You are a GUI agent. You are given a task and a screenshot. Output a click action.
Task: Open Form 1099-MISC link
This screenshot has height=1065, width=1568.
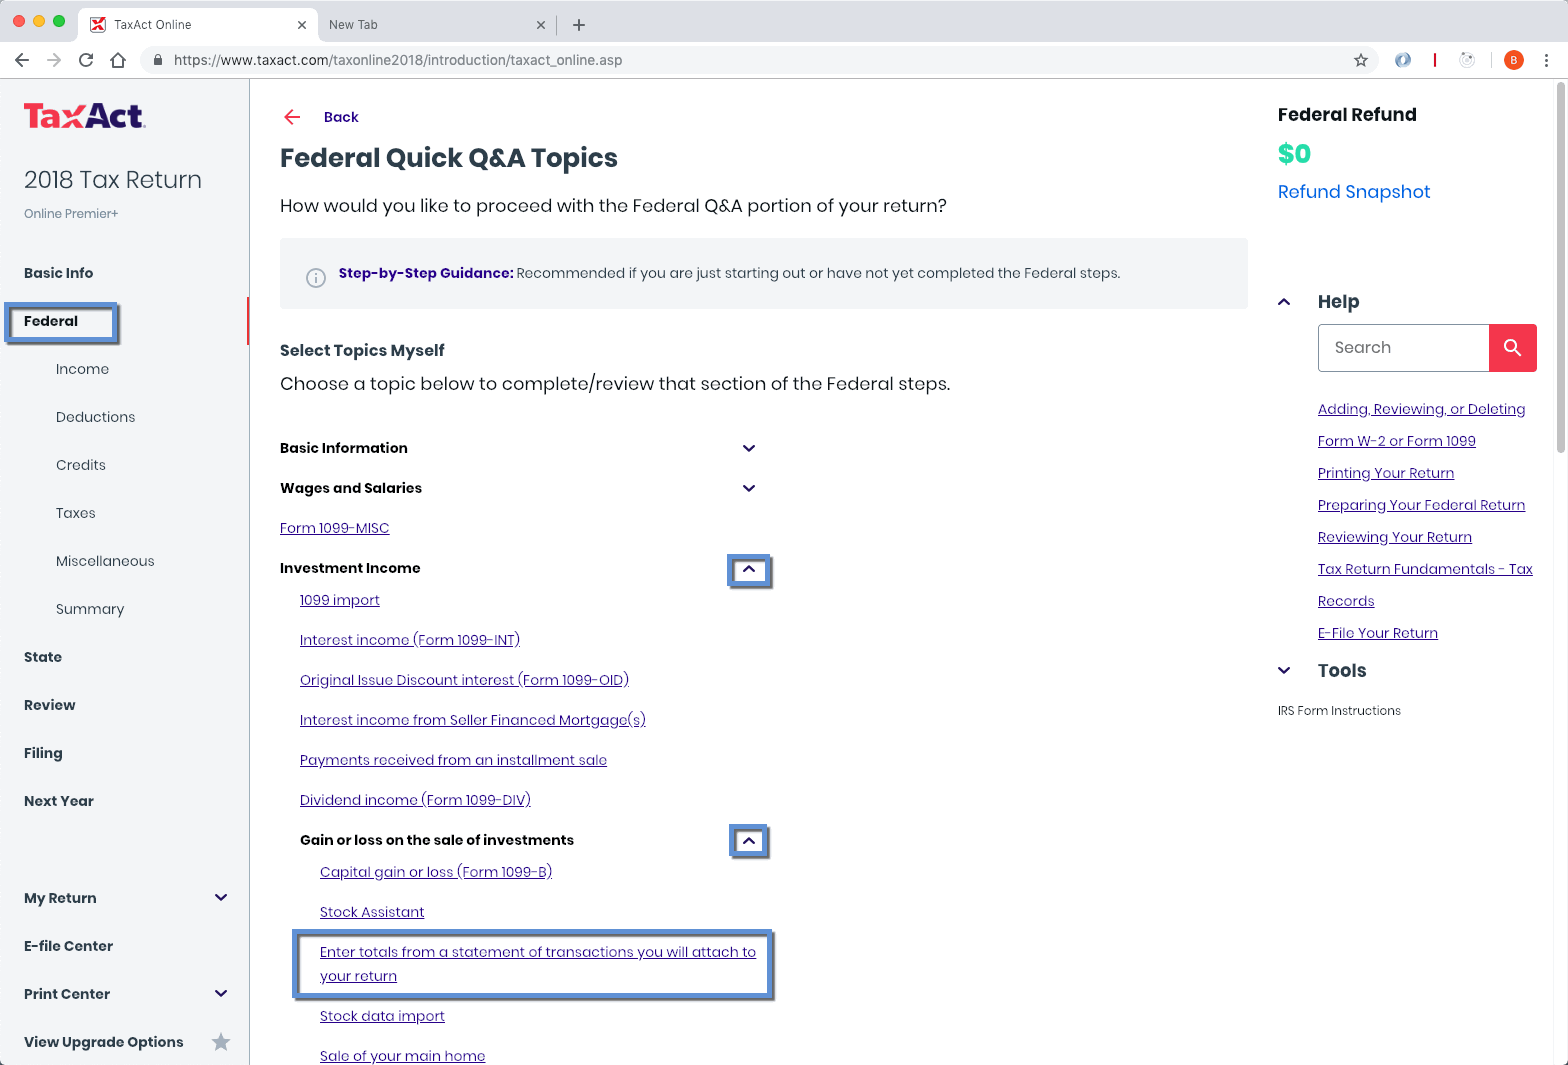click(334, 528)
